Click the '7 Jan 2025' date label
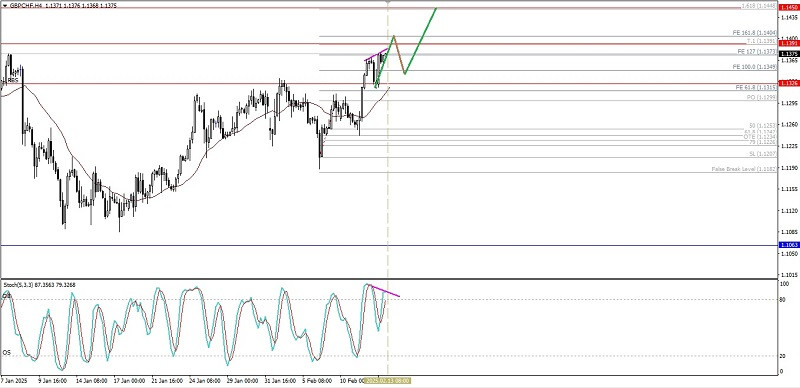 coord(14,381)
